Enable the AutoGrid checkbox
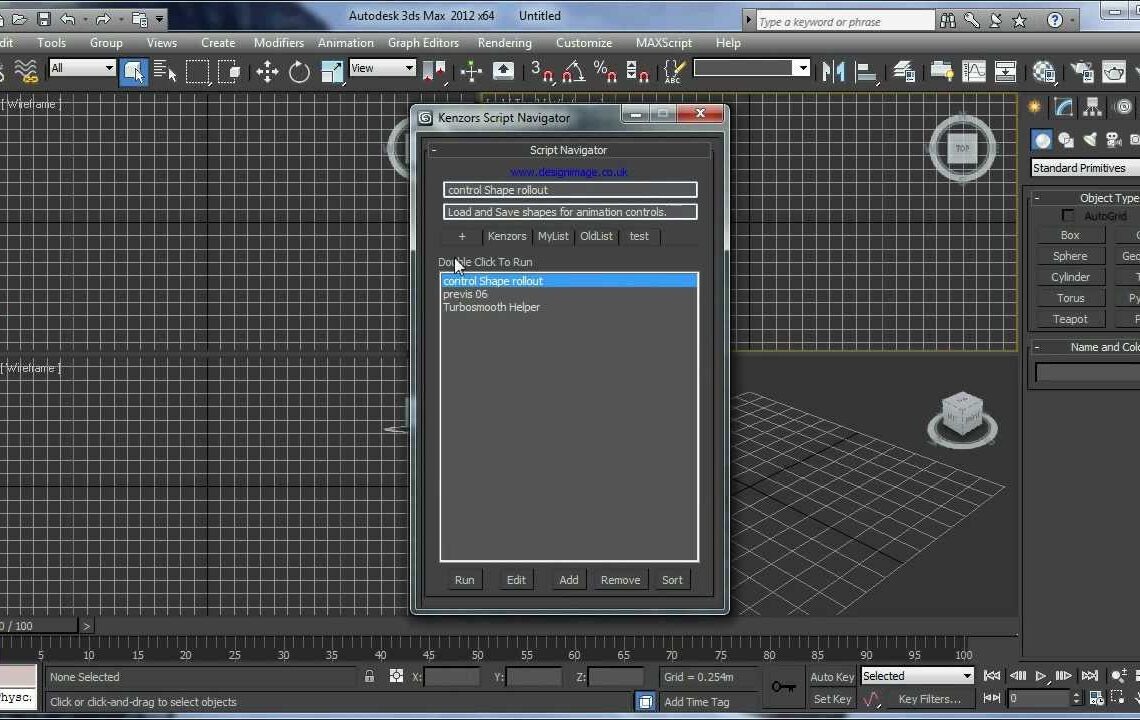This screenshot has height=720, width=1140. 1068,215
